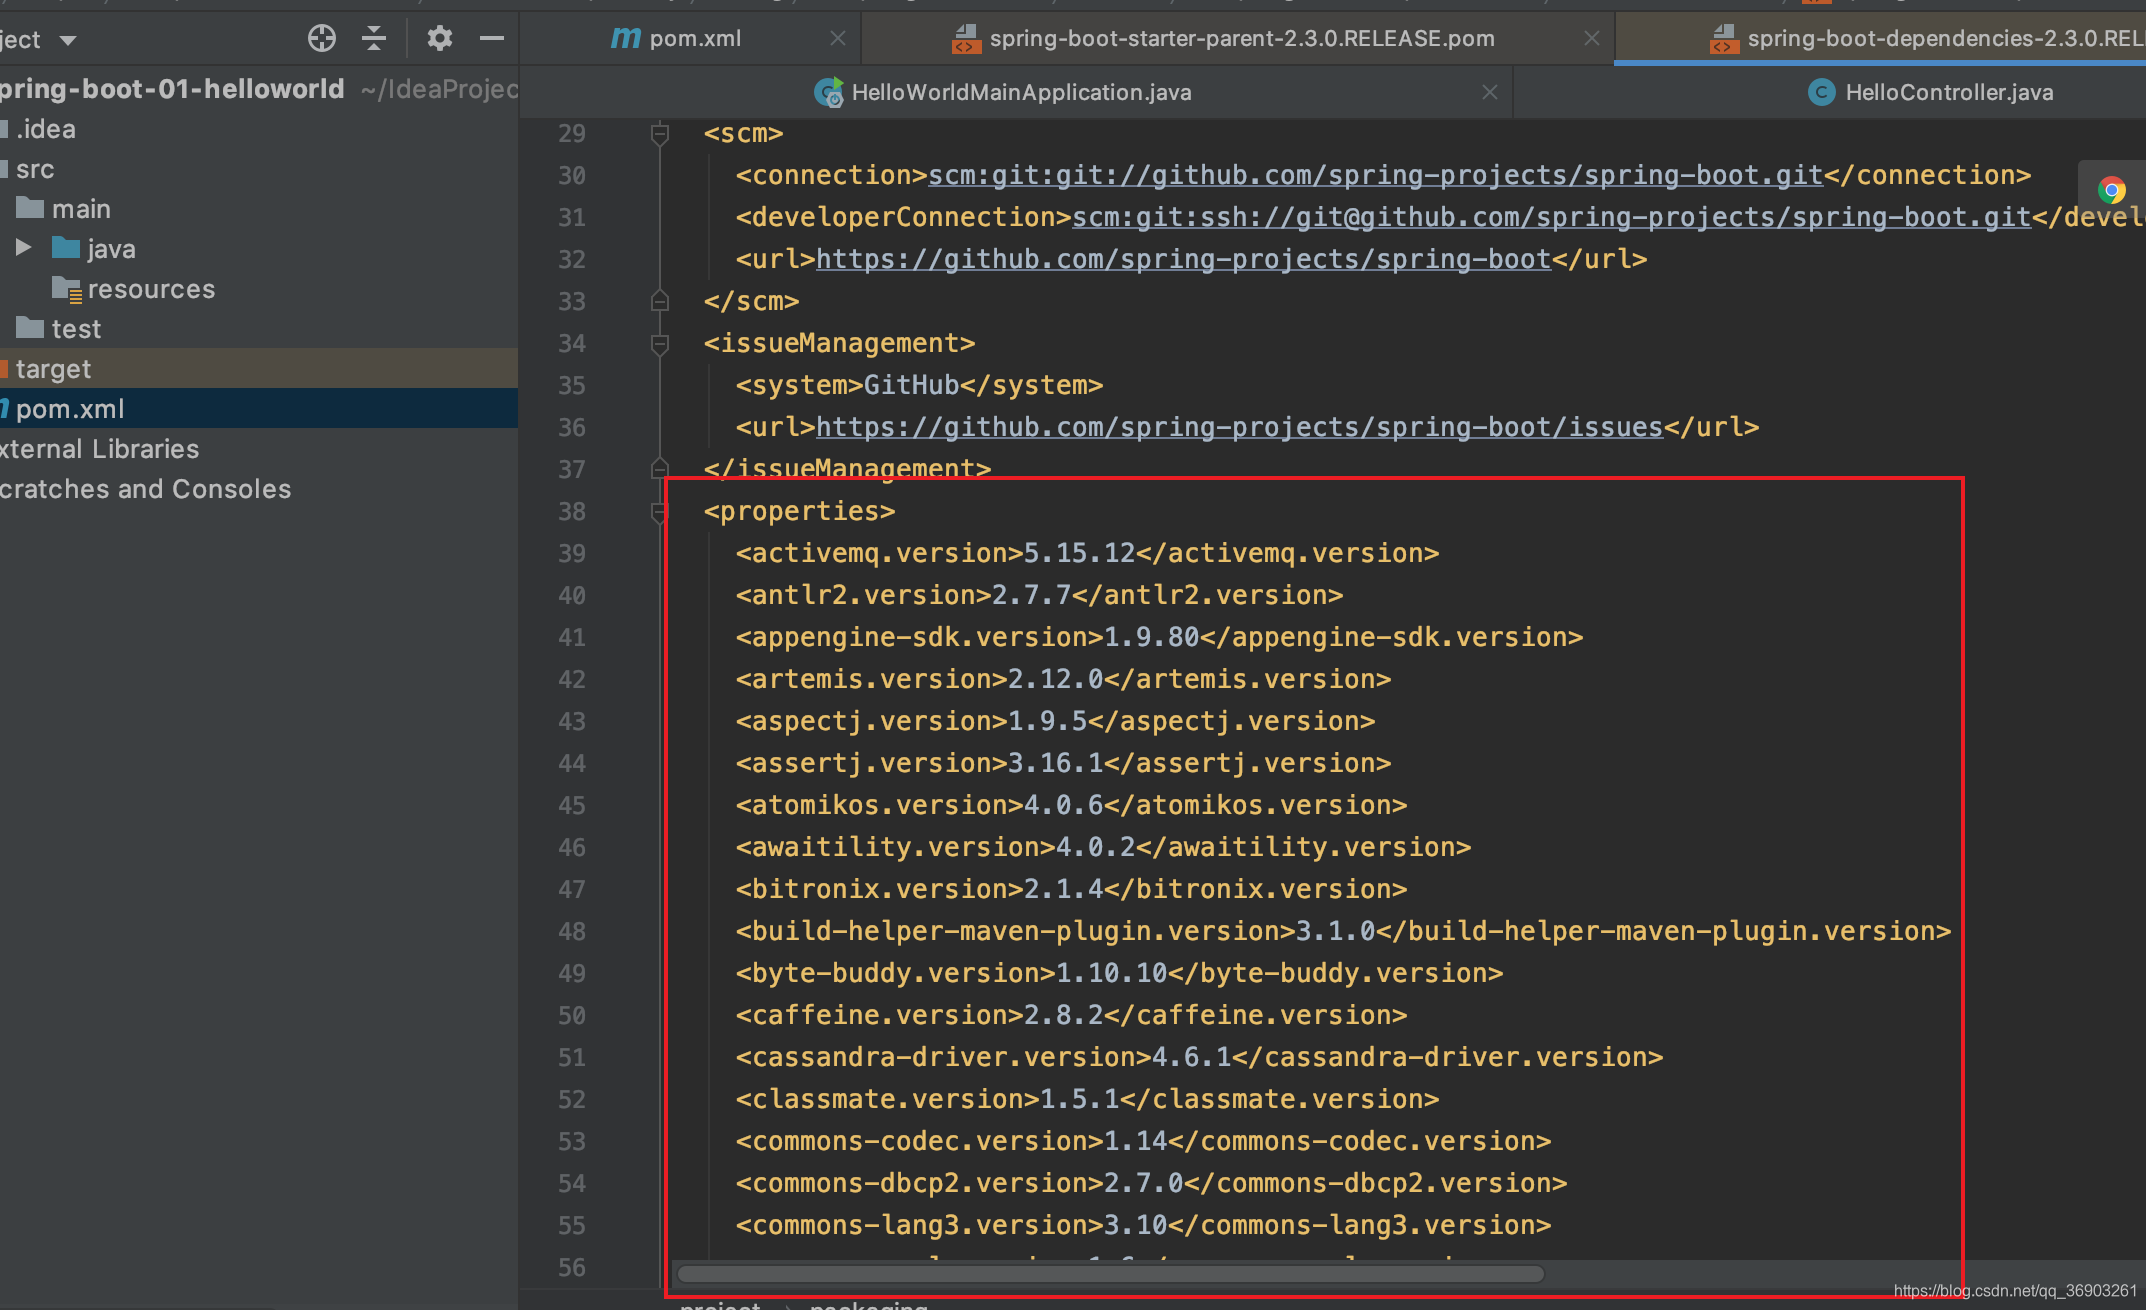Click the atomikos.version 4.0.6 line
This screenshot has height=1310, width=2146.
[1071, 805]
